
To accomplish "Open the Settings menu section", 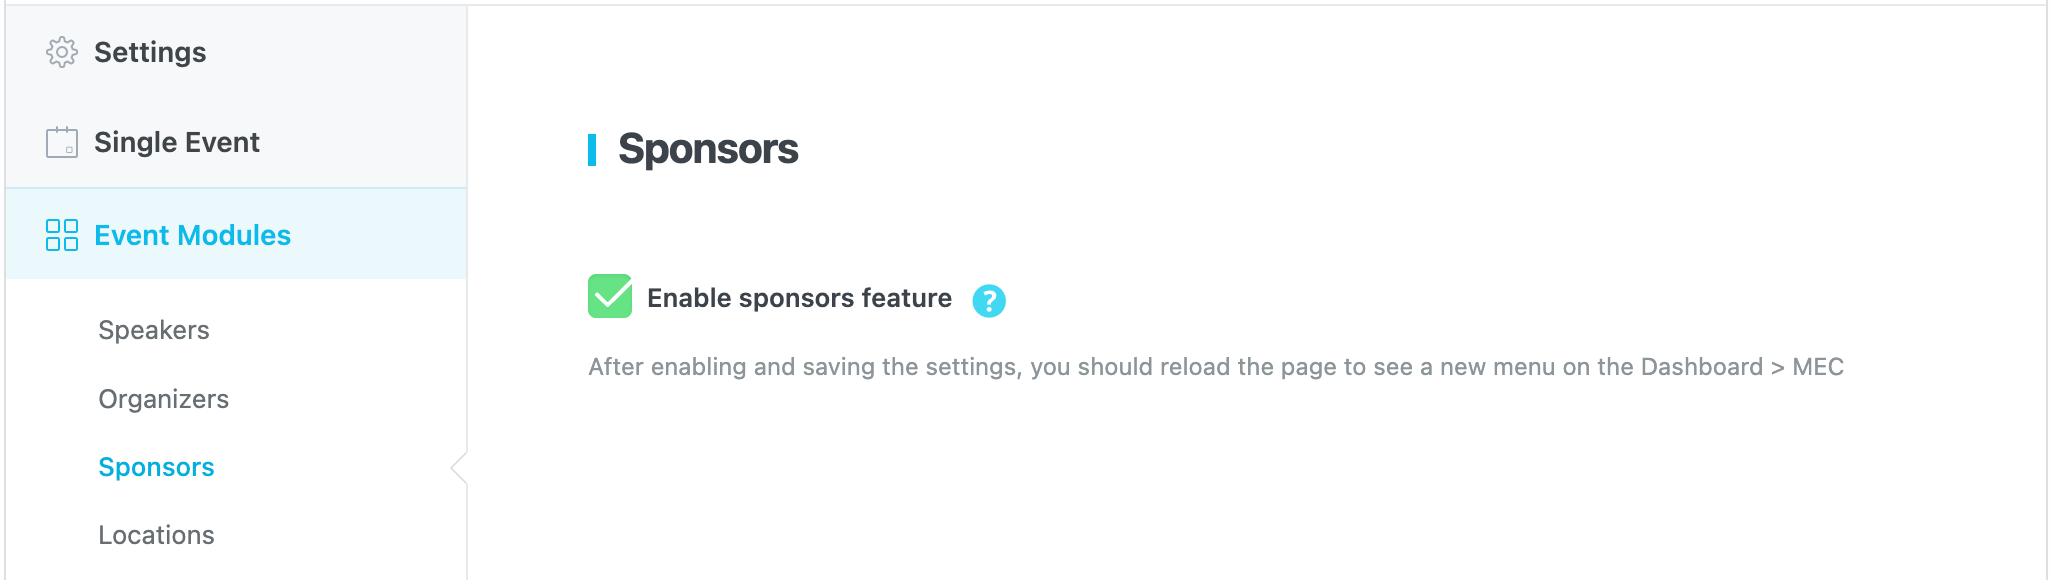I will (x=150, y=52).
